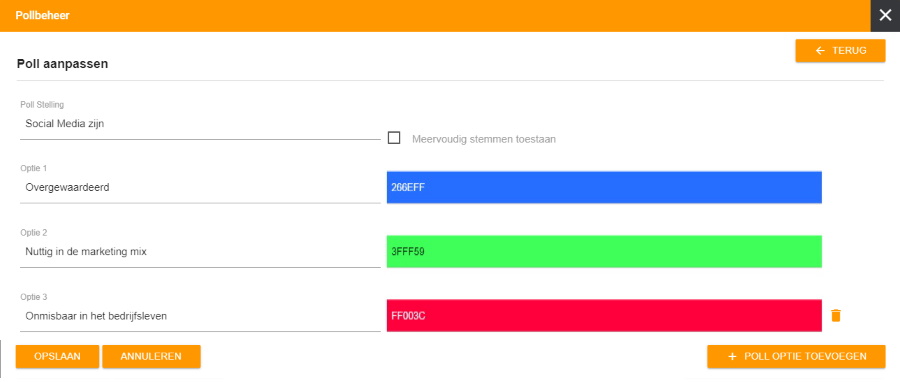Image resolution: width=900 pixels, height=382 pixels.
Task: Edit the Optie 2 field Nuttig in de marketing mix
Action: pos(200,252)
